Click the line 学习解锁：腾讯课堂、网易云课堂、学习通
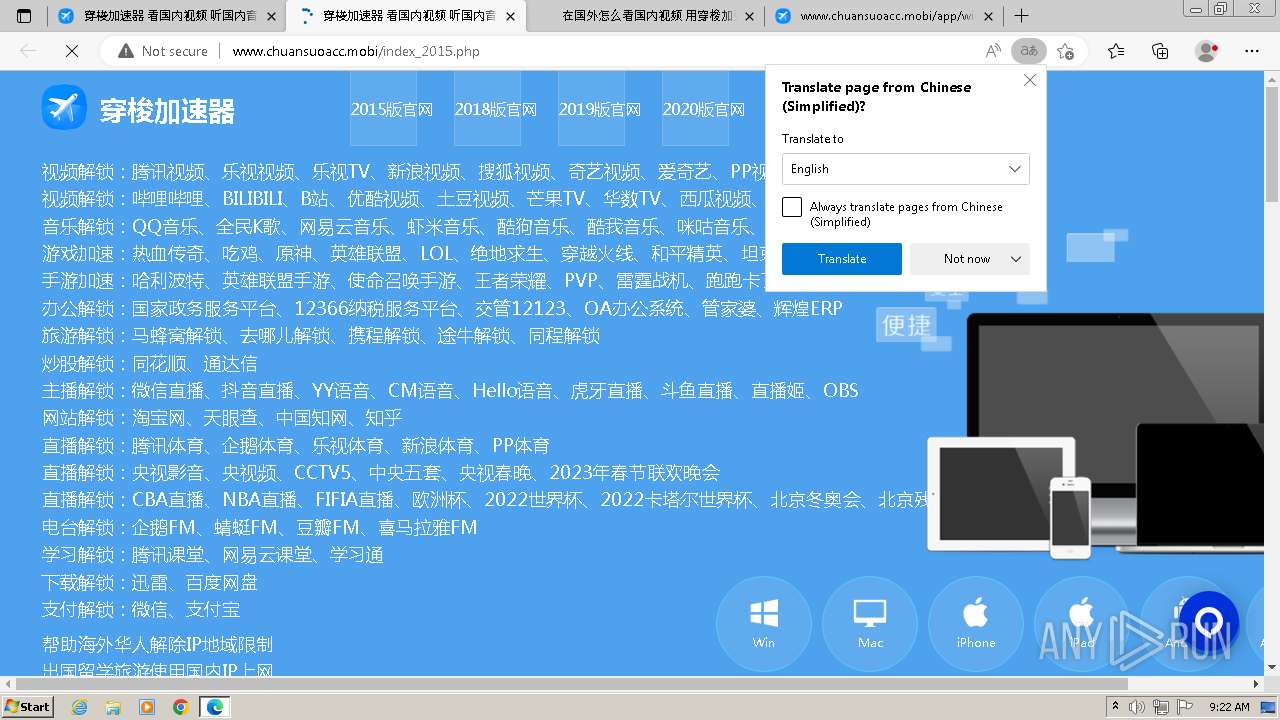Image resolution: width=1280 pixels, height=720 pixels. point(212,554)
